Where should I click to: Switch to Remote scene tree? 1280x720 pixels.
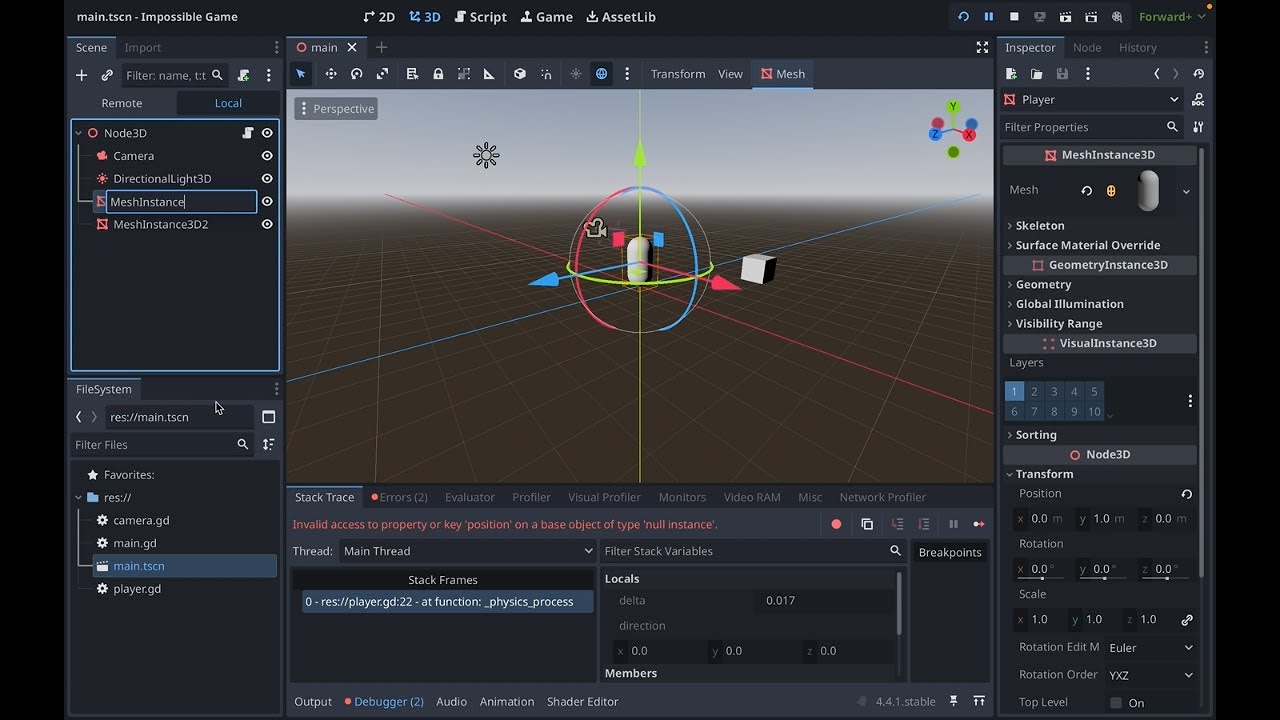tap(122, 103)
